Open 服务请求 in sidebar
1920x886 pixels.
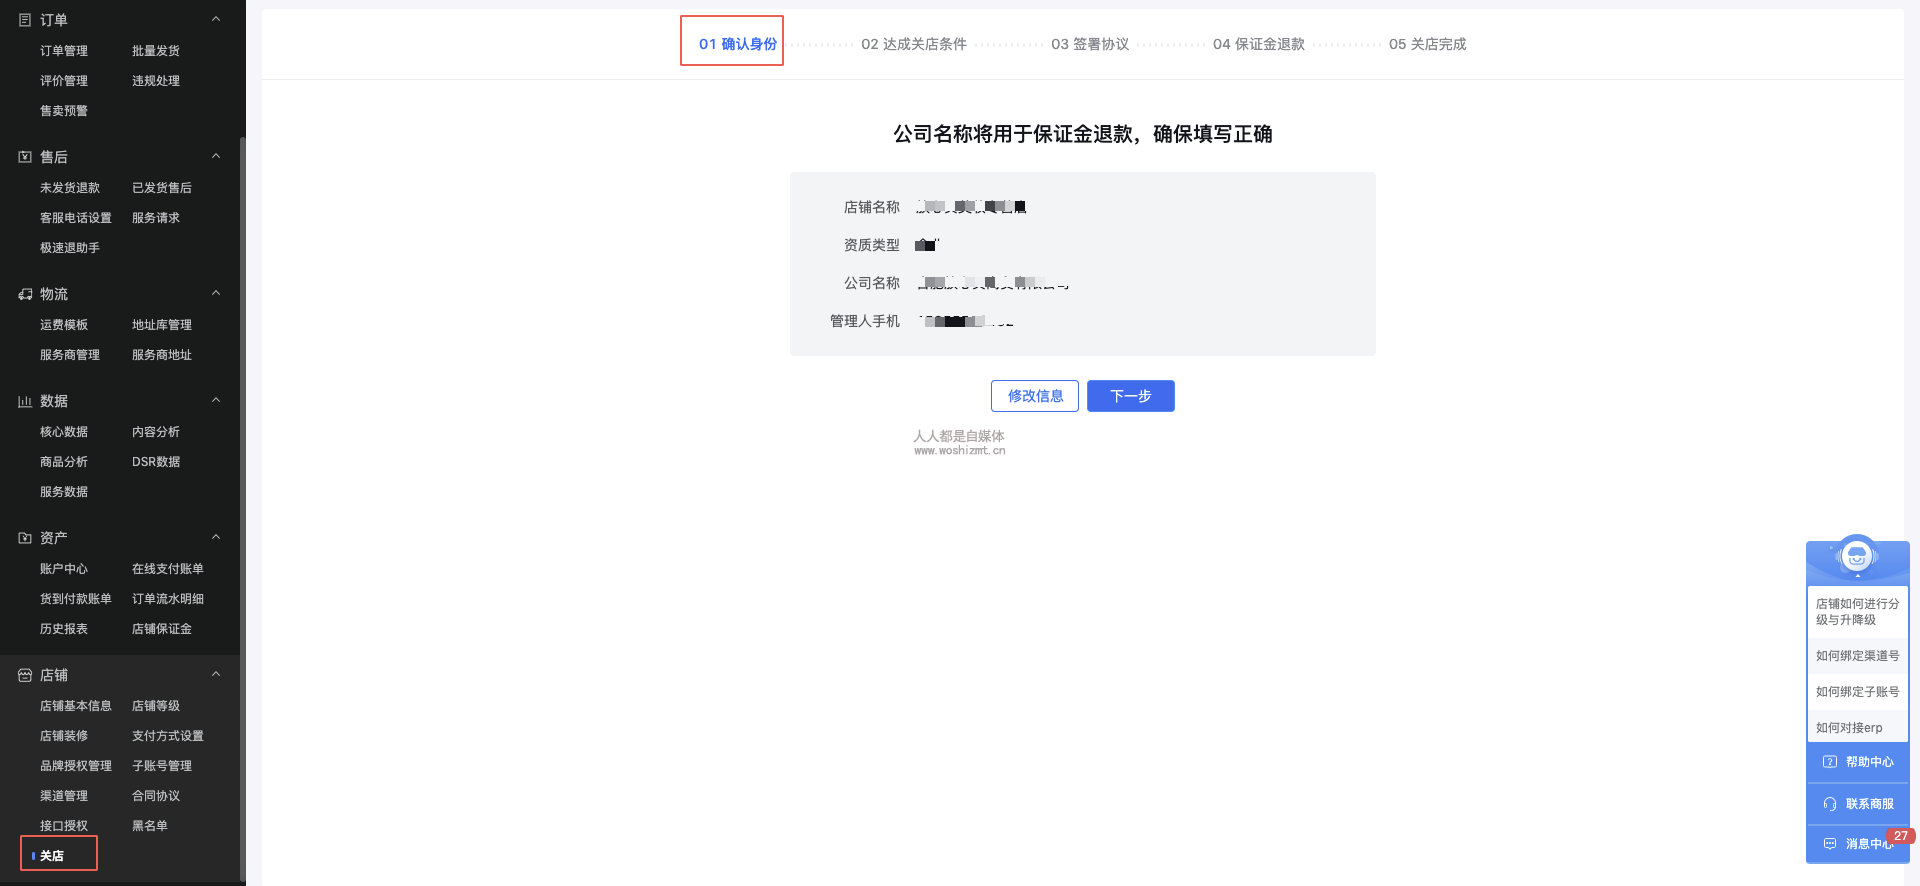(156, 218)
